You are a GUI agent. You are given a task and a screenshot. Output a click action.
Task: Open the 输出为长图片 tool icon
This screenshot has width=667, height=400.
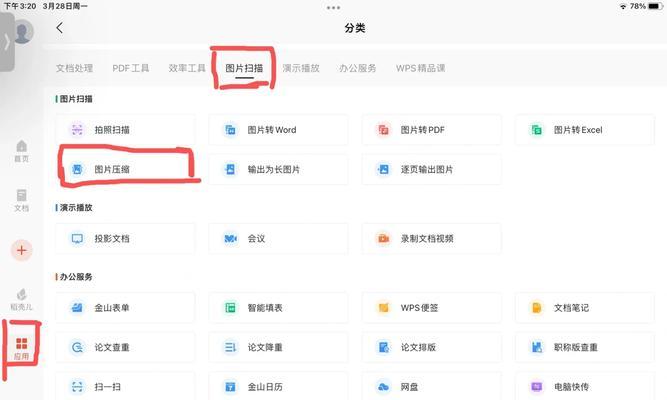point(230,169)
